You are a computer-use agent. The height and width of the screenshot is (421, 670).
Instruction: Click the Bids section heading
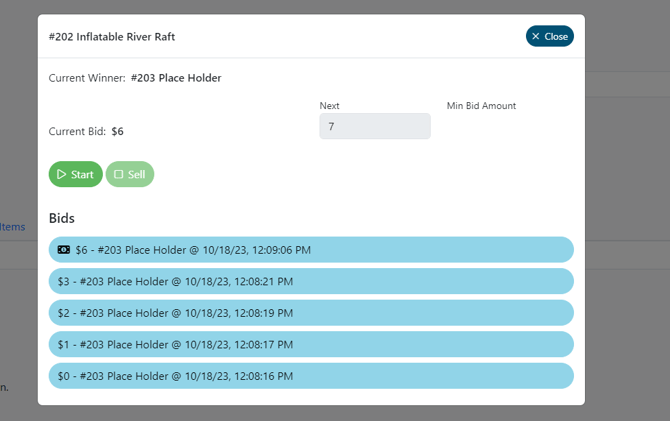pyautogui.click(x=62, y=218)
